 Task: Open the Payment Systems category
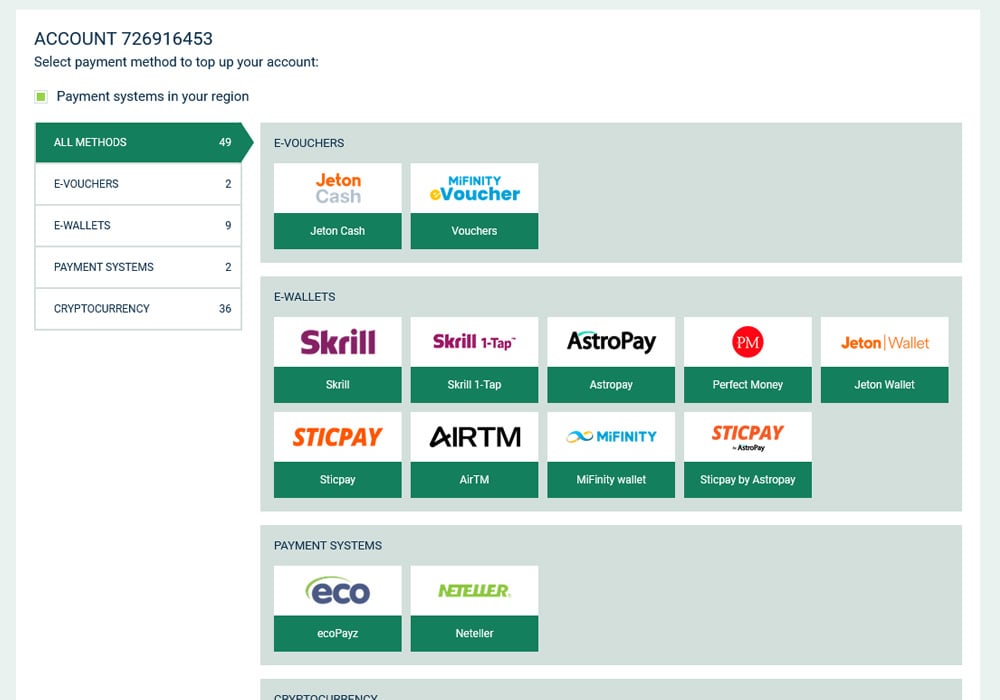coord(138,266)
